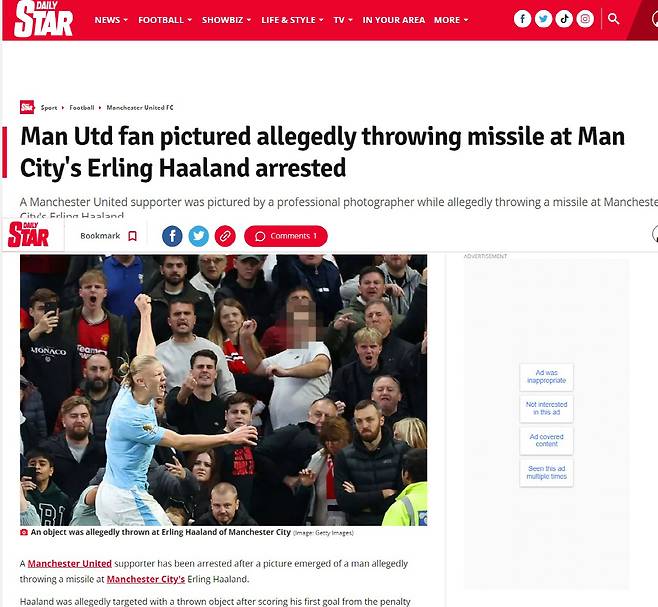Viewport: 658px width, 607px height.
Task: Follow the Manchester City's link in article
Action: pyautogui.click(x=146, y=579)
